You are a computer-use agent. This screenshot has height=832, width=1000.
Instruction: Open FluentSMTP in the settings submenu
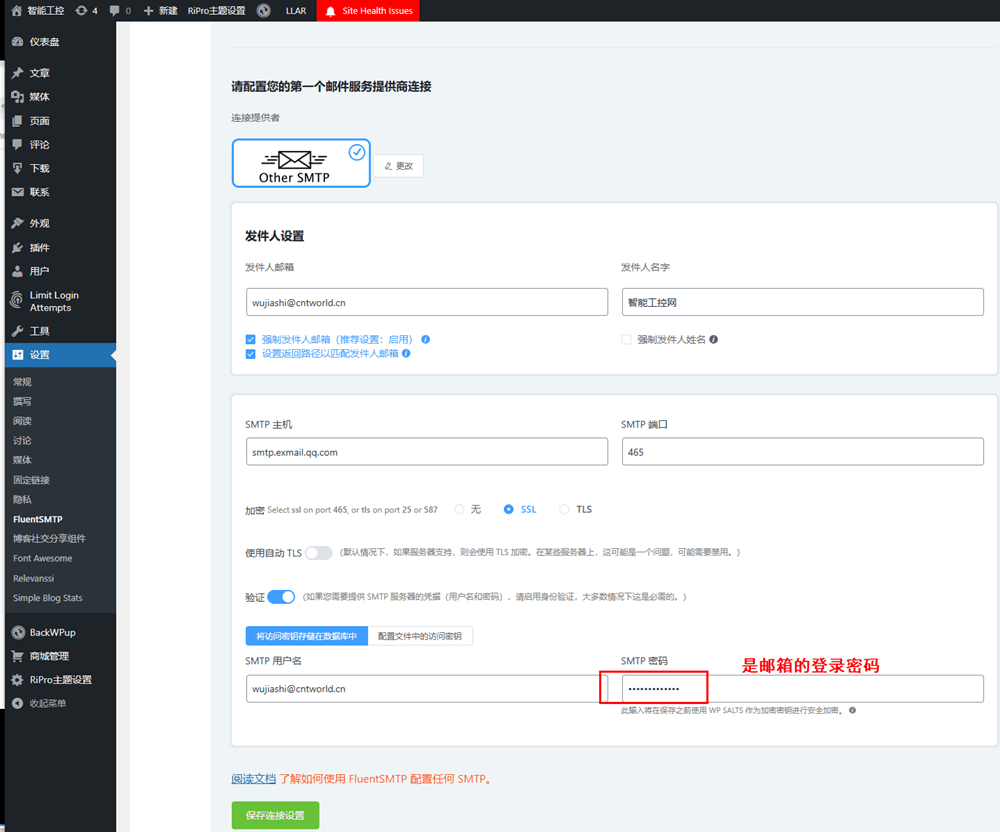[38, 519]
